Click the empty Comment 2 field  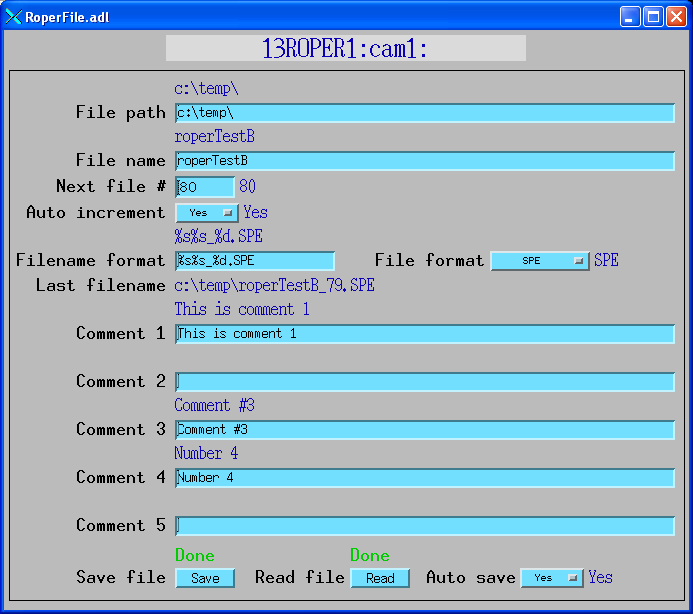424,382
